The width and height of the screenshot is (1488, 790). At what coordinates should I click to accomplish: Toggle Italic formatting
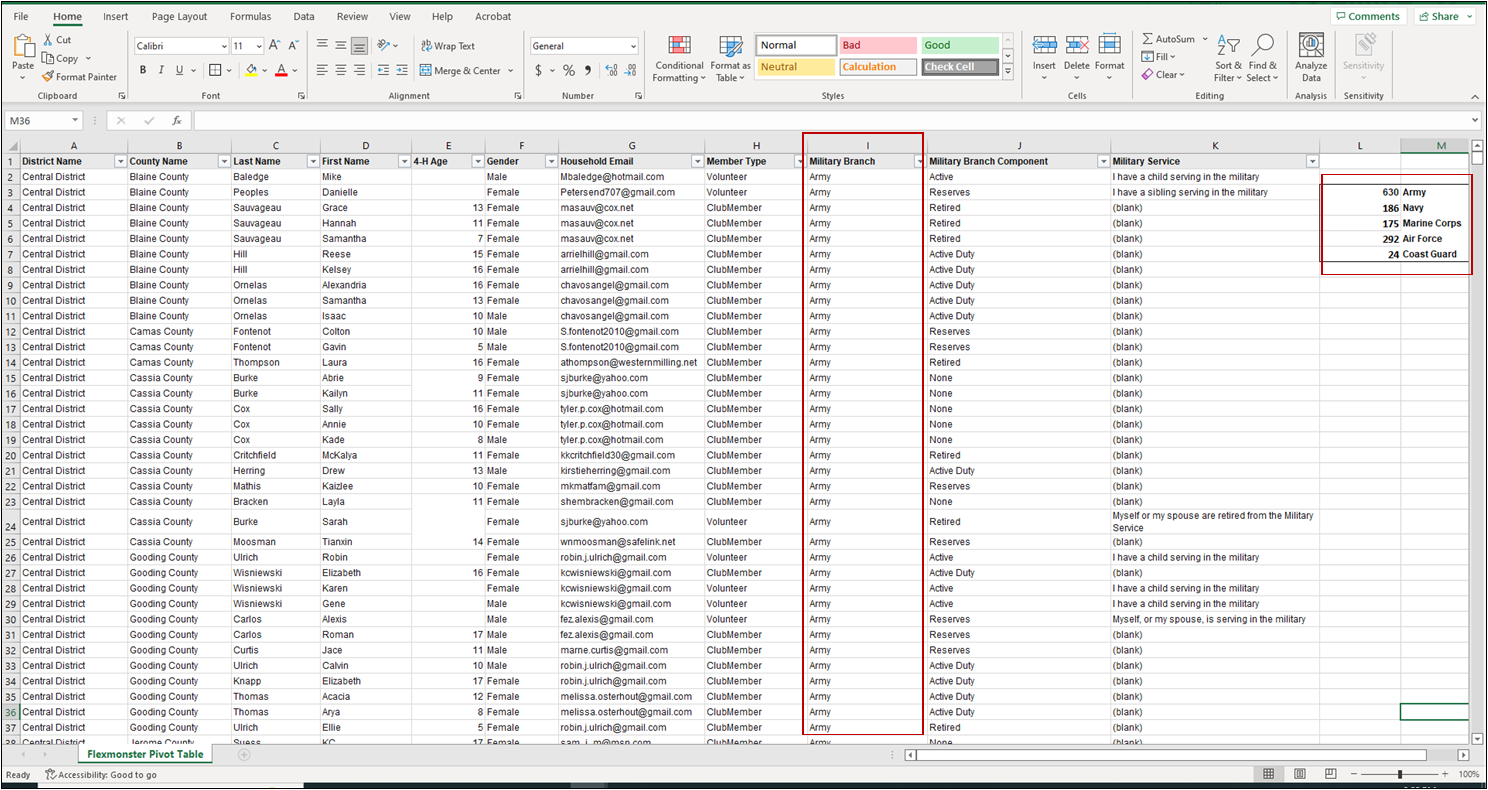click(161, 70)
